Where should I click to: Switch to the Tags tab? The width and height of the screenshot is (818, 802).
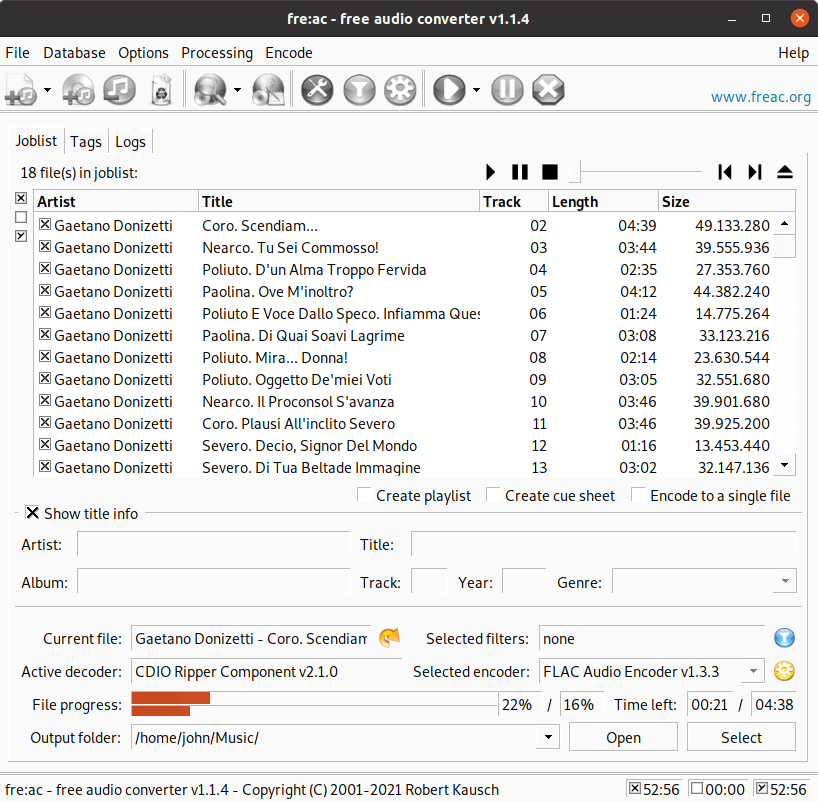(x=86, y=141)
